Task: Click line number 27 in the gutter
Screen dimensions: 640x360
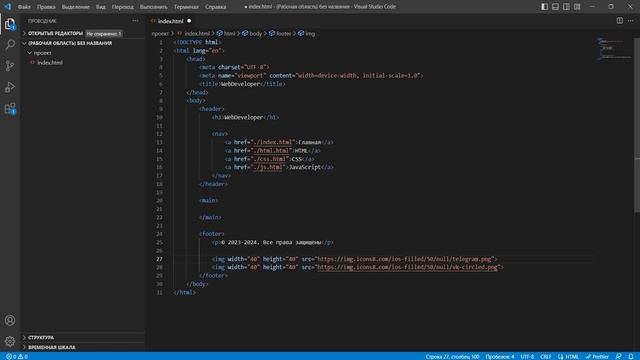Action: point(159,259)
